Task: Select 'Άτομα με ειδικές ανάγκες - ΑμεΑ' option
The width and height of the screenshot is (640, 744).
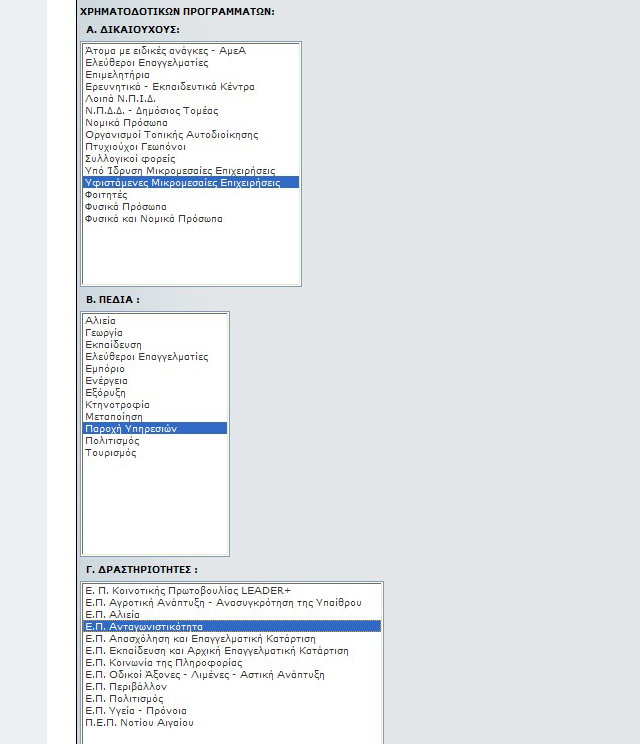Action: 191,51
